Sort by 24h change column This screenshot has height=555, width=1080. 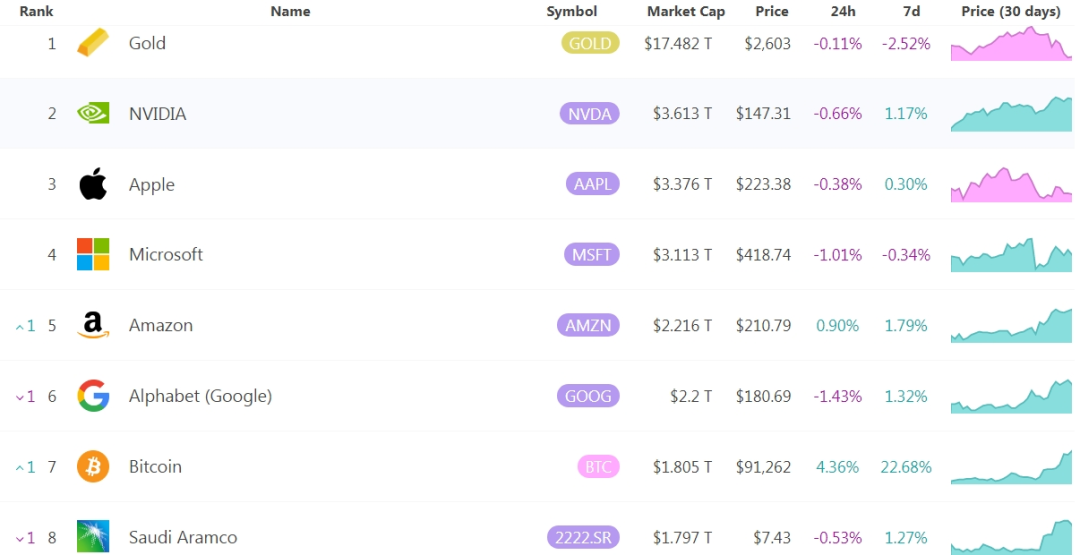point(843,12)
